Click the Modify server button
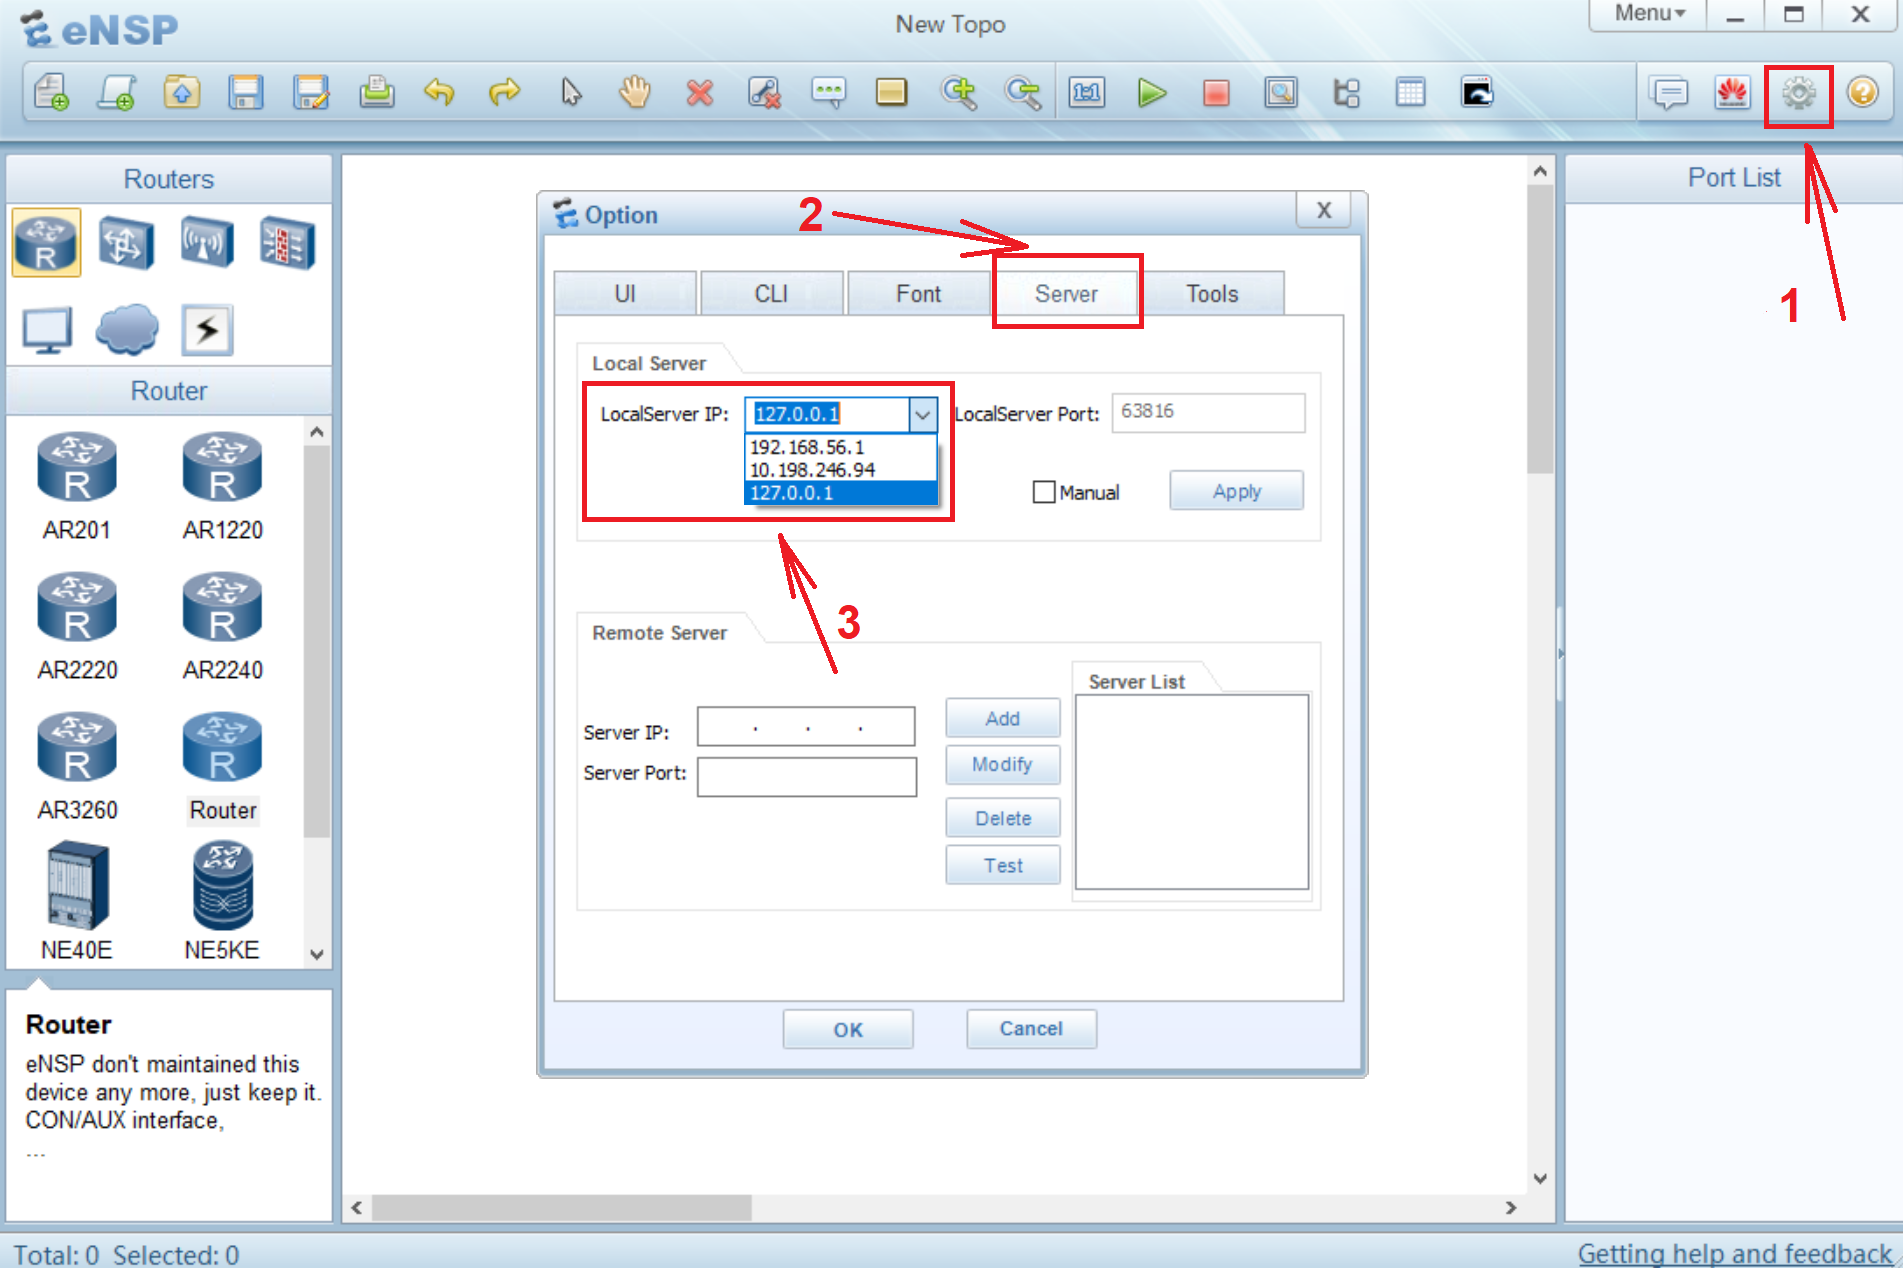This screenshot has width=1903, height=1268. pos(1003,765)
